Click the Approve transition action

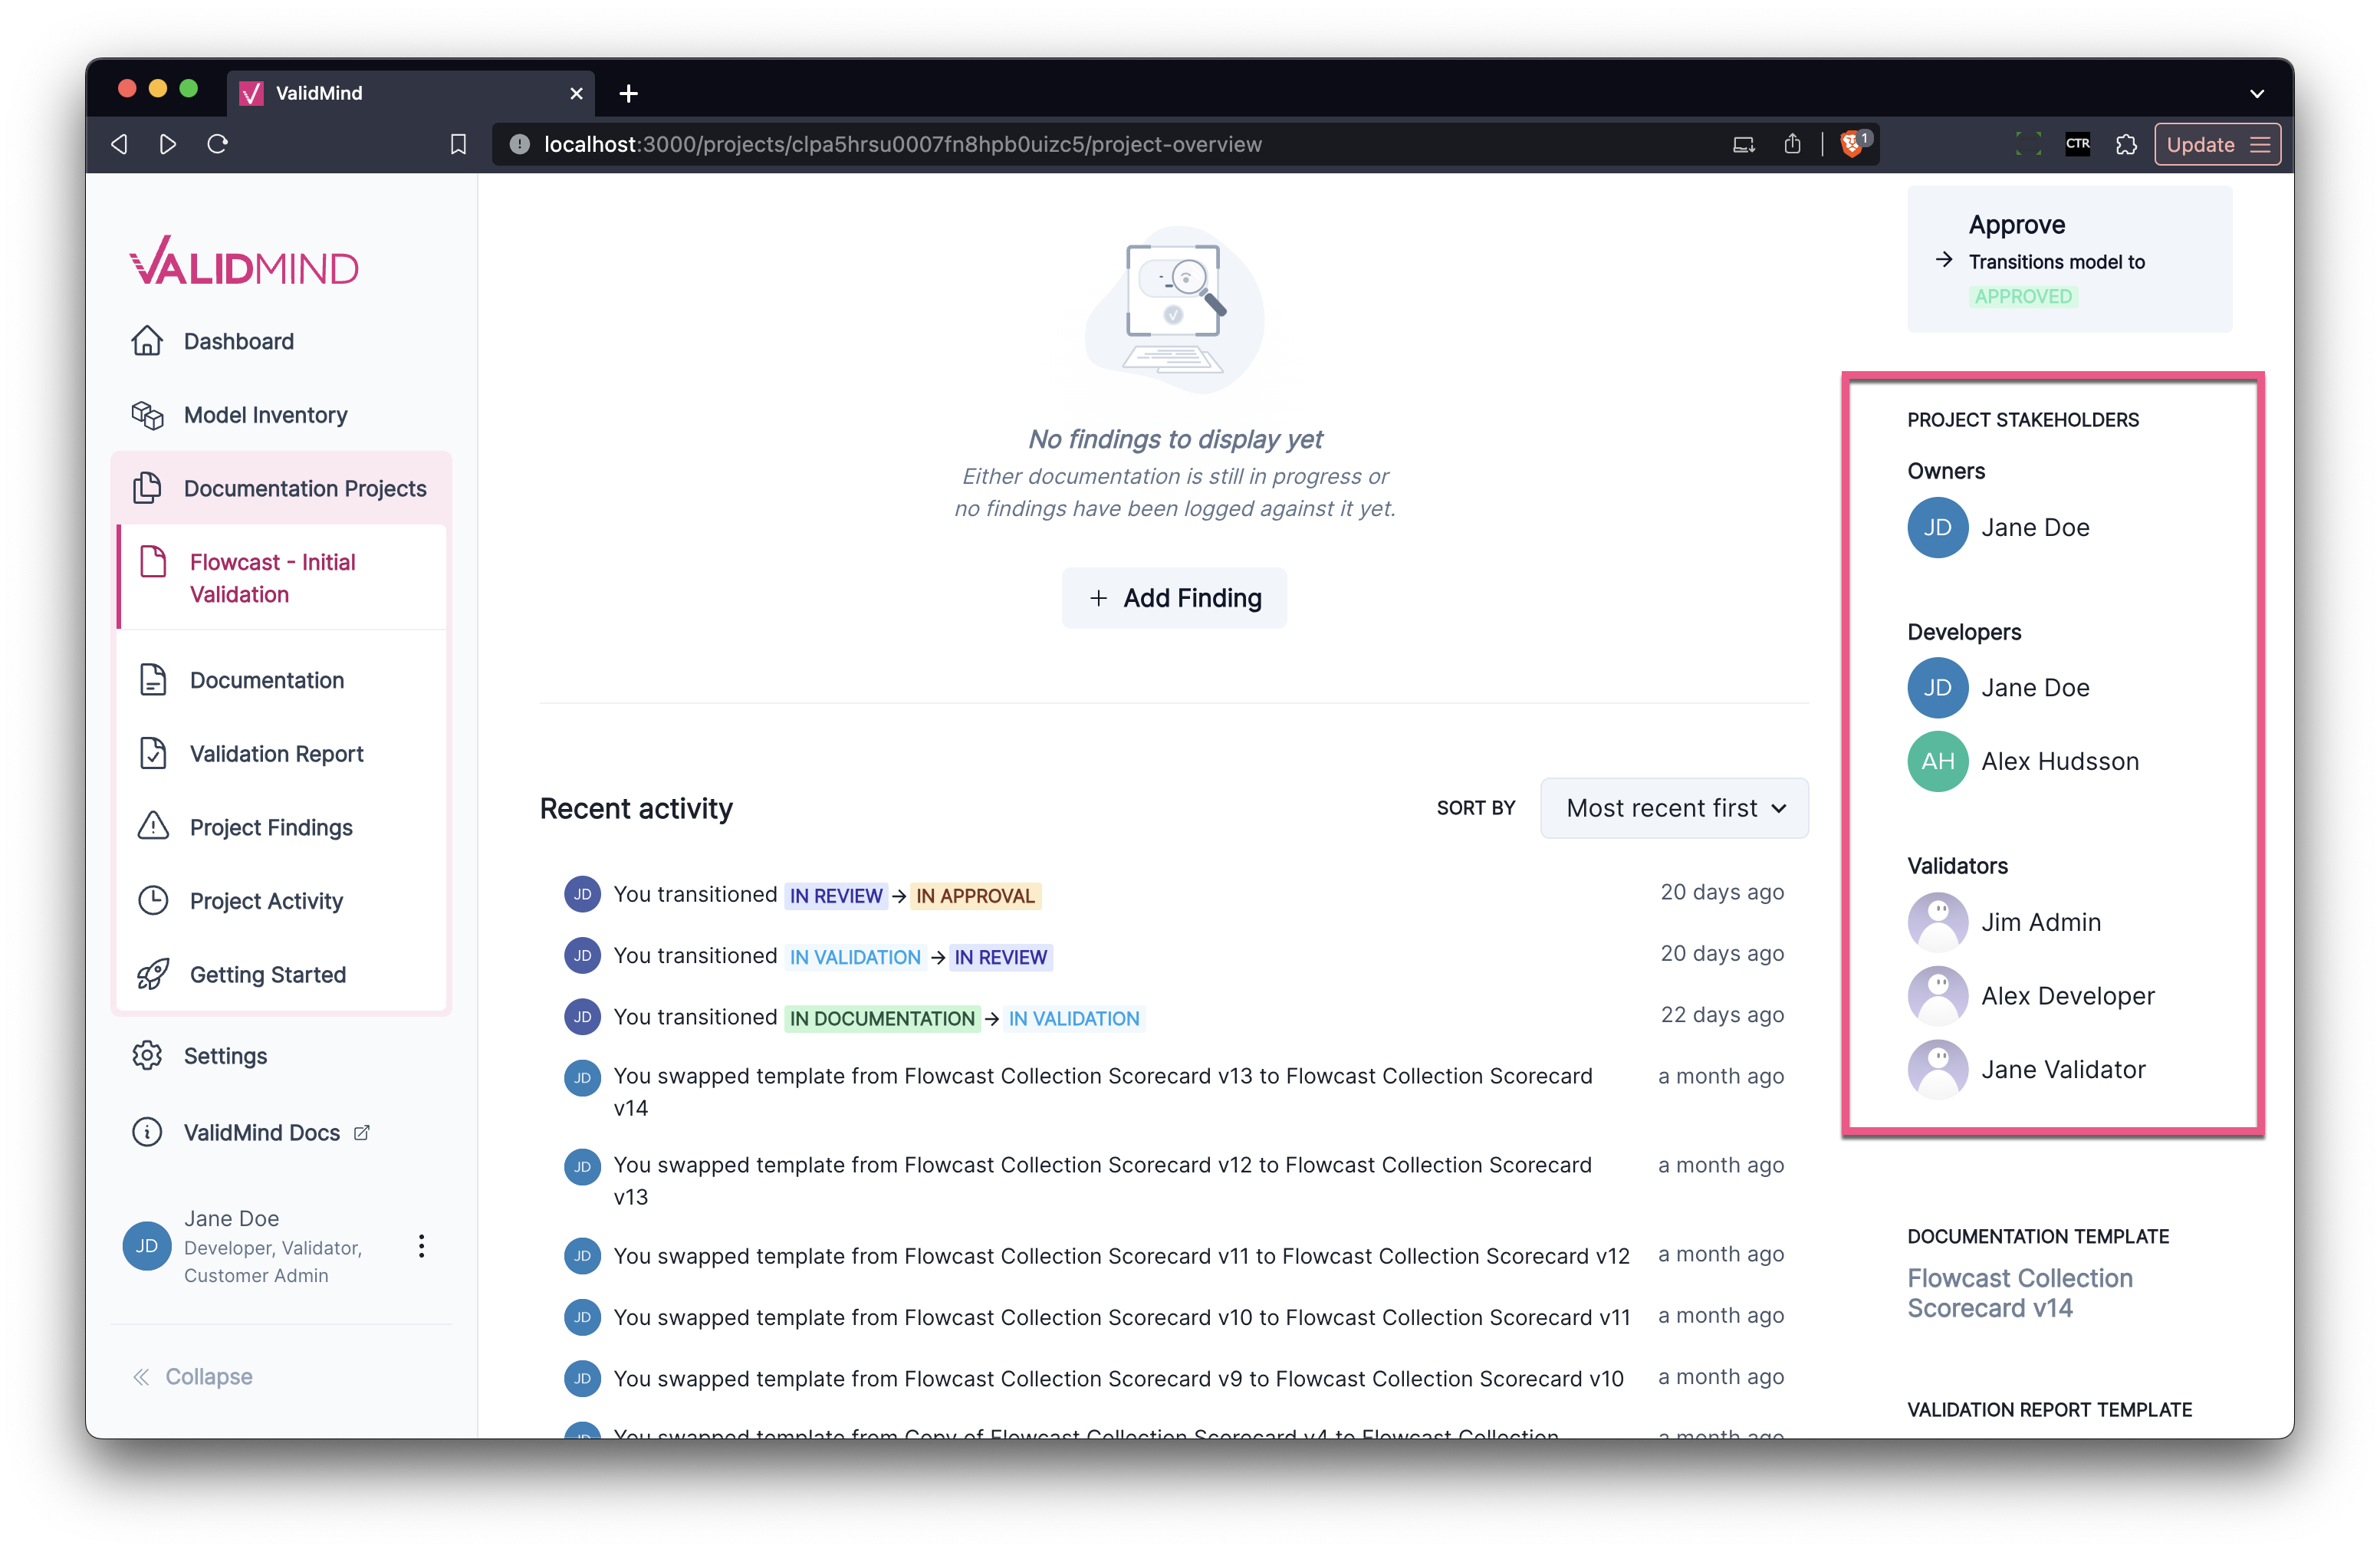pos(2016,225)
